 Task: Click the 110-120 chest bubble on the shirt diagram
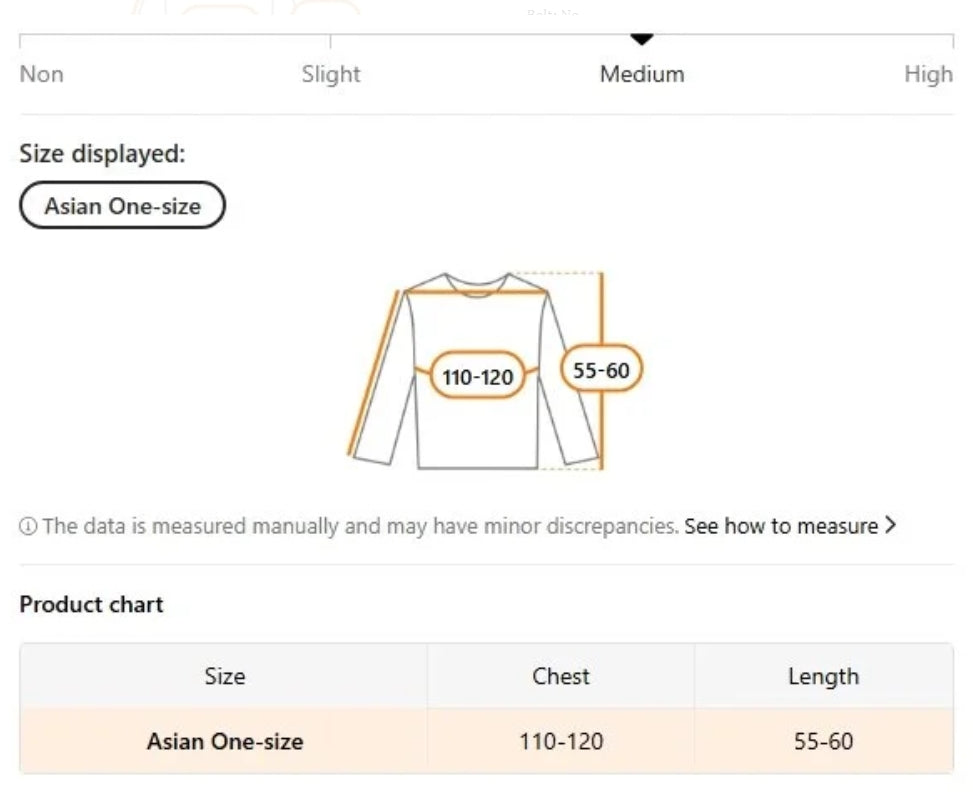point(478,376)
